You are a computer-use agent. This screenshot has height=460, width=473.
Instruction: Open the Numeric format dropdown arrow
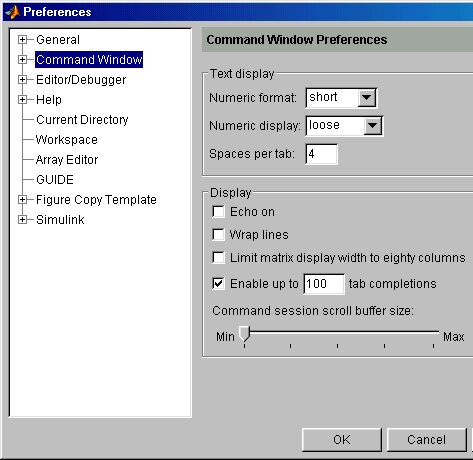point(367,98)
